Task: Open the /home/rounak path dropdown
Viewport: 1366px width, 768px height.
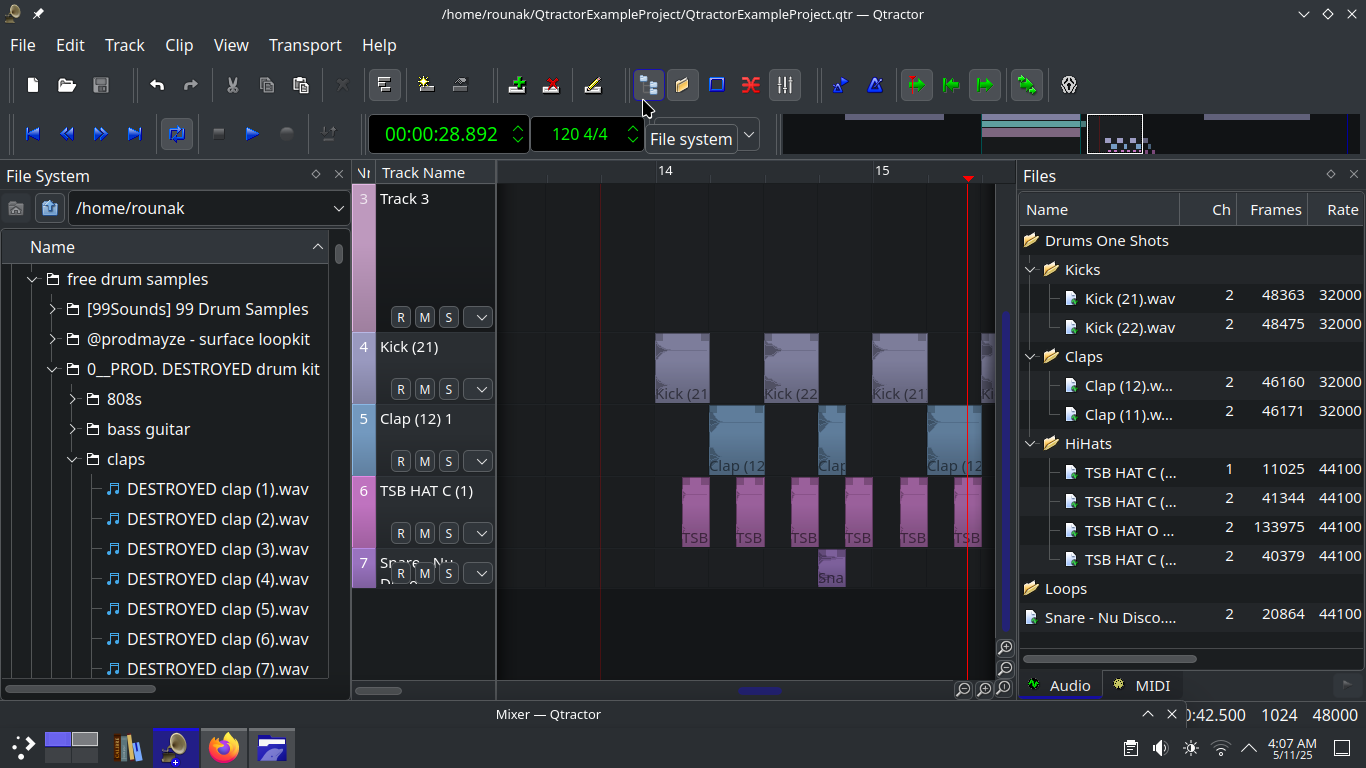Action: coord(338,208)
